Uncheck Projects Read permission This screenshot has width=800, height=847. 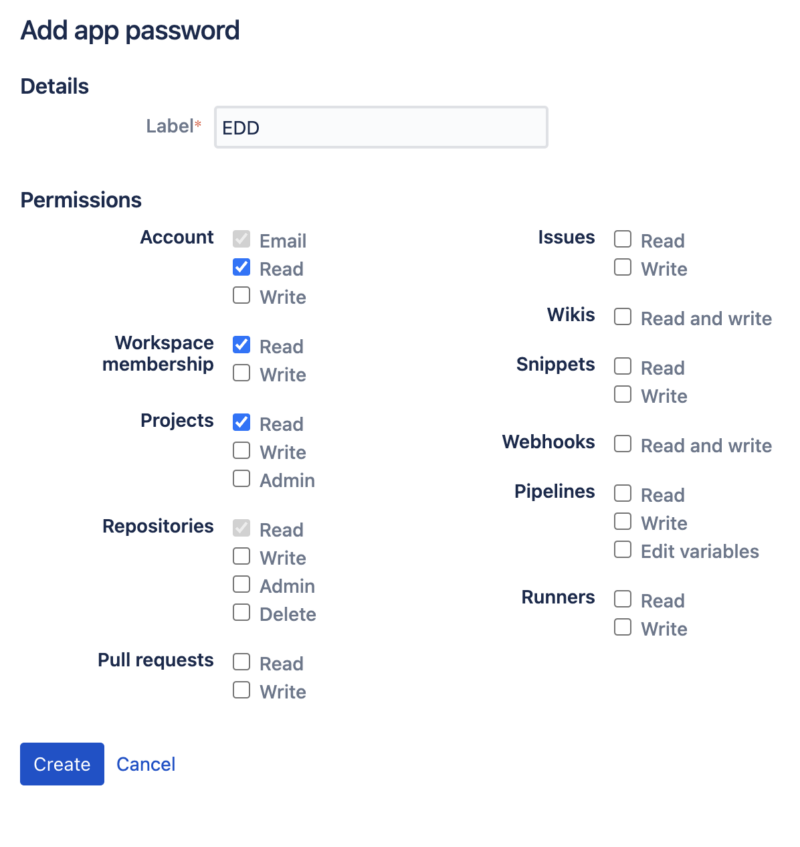coord(241,423)
